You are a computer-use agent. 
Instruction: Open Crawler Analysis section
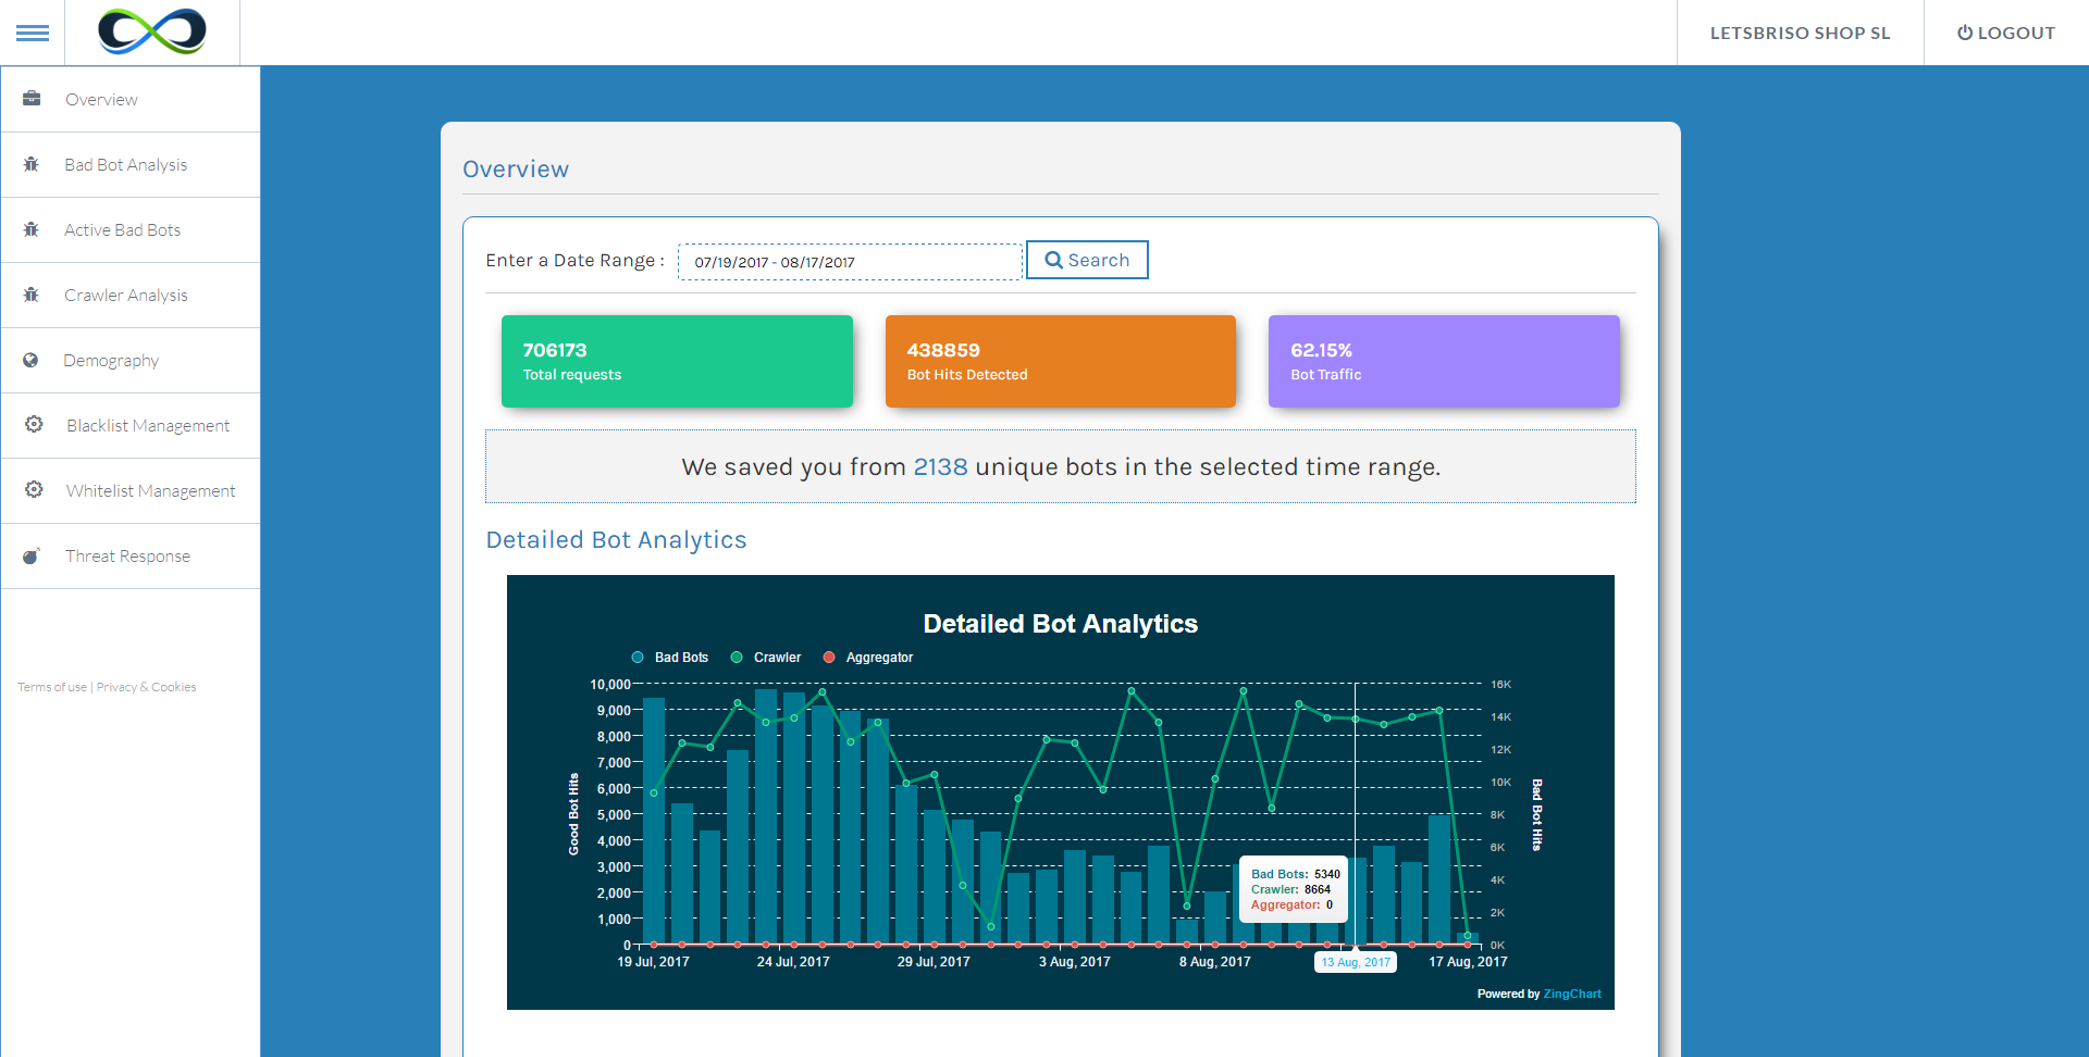[x=130, y=295]
